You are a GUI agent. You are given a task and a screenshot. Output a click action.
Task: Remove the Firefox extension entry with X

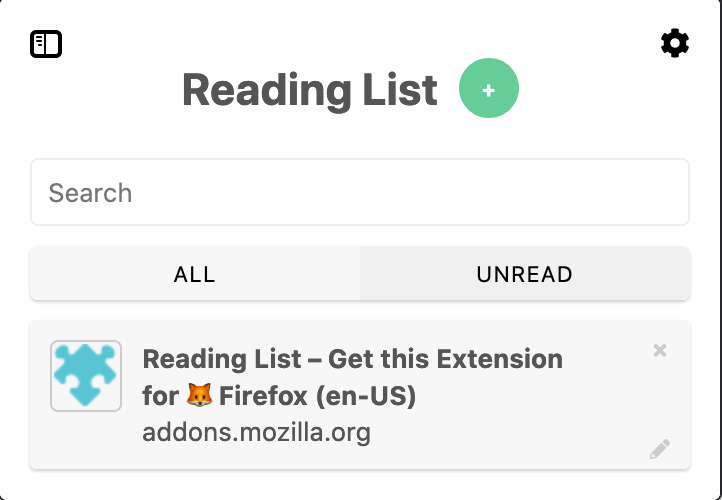point(660,350)
